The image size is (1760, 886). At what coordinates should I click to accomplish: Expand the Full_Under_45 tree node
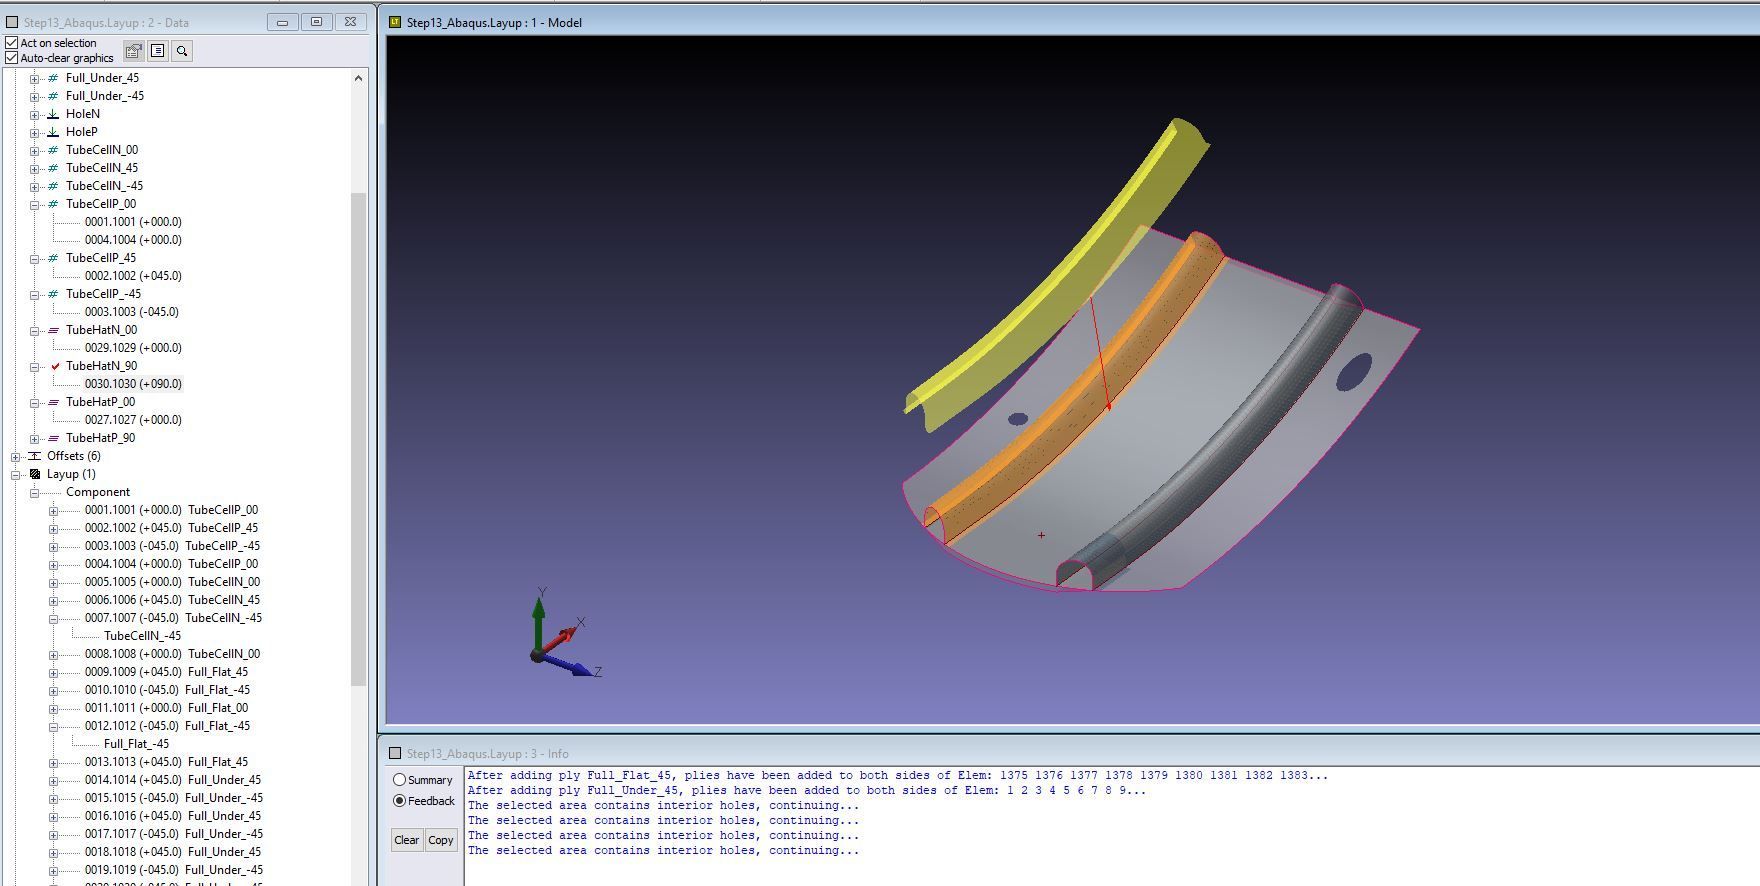[34, 78]
